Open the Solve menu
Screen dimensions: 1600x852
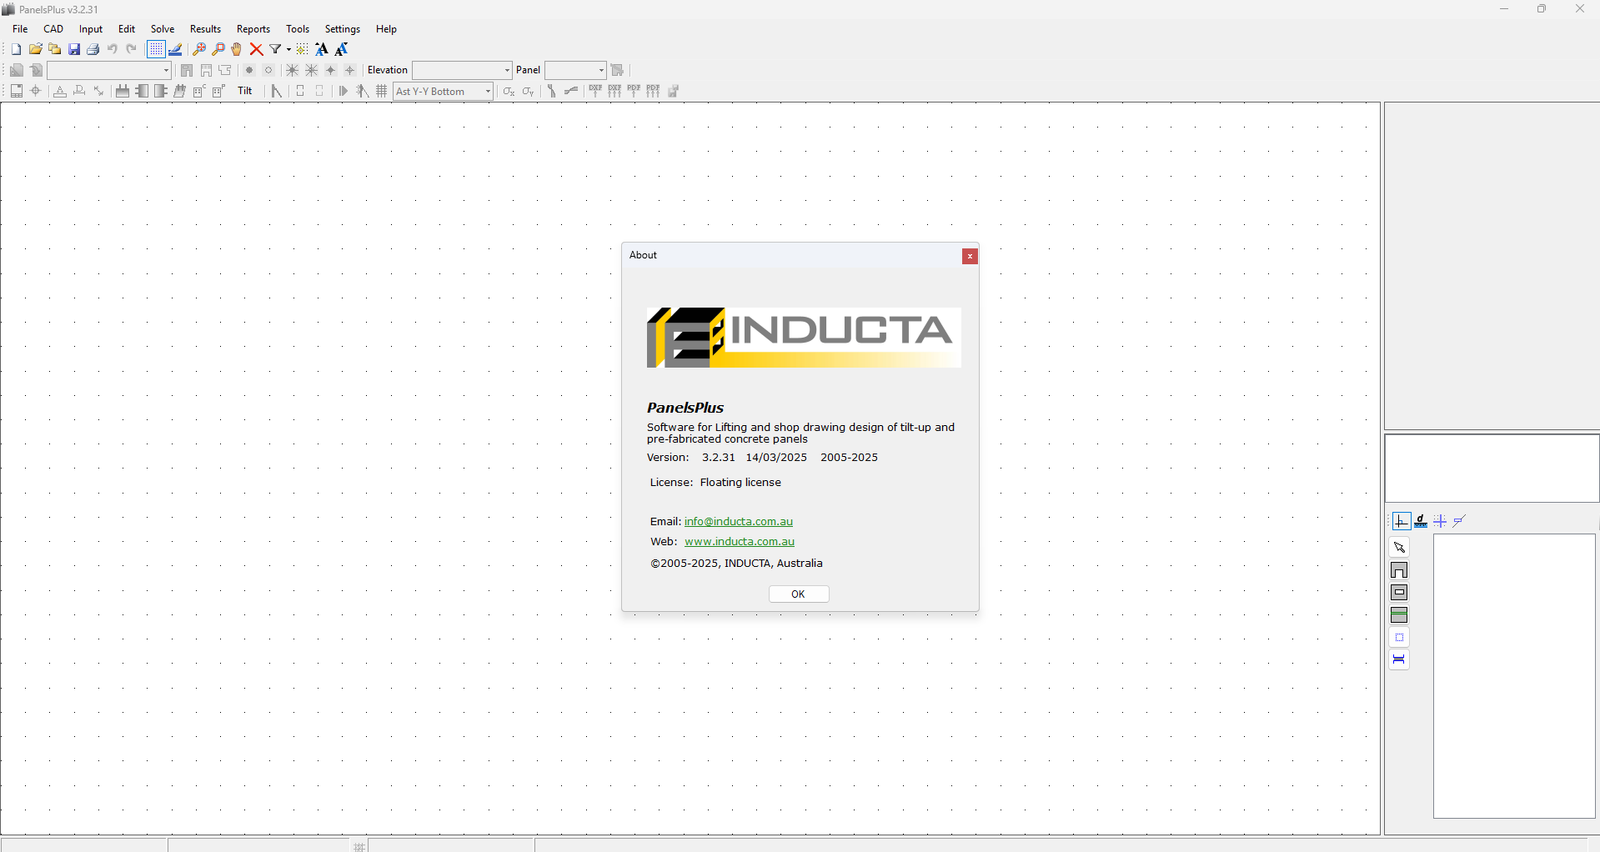(163, 29)
